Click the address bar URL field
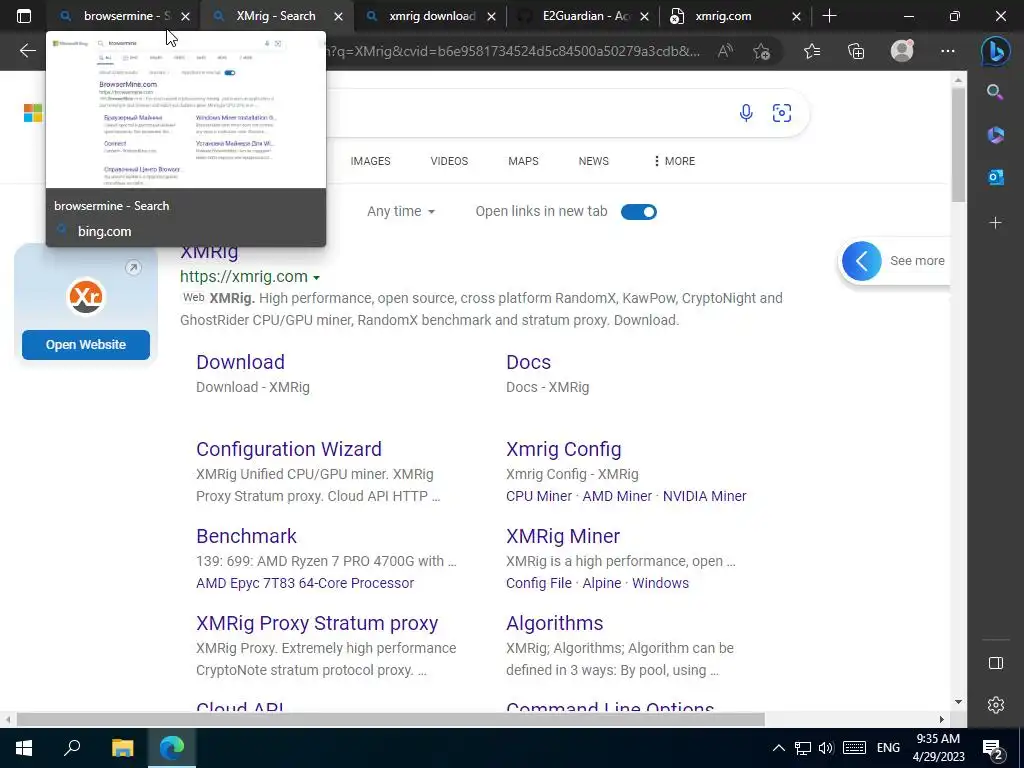The width and height of the screenshot is (1024, 768). click(x=513, y=51)
